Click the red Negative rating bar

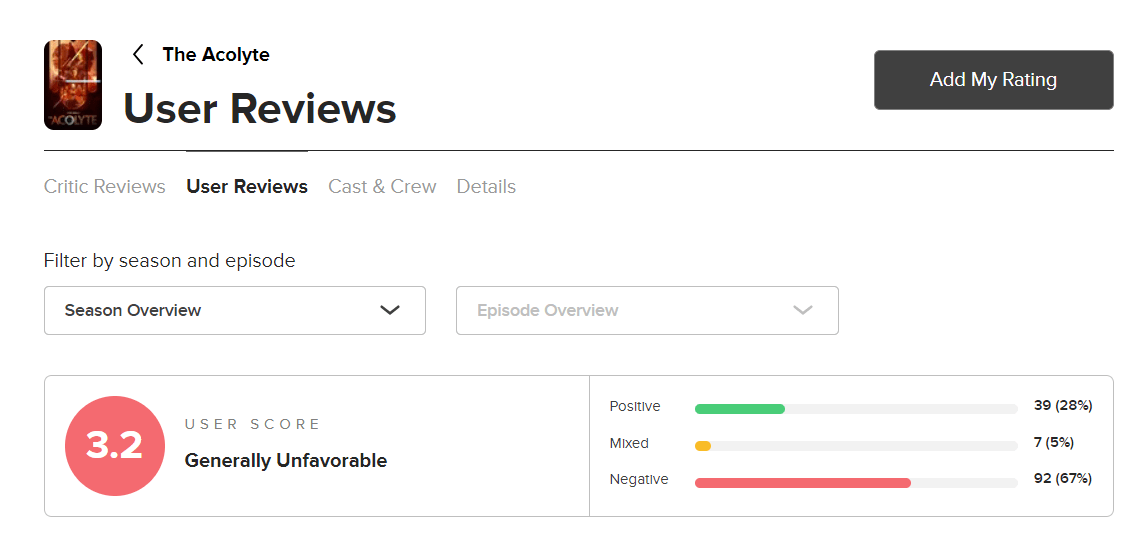click(802, 483)
